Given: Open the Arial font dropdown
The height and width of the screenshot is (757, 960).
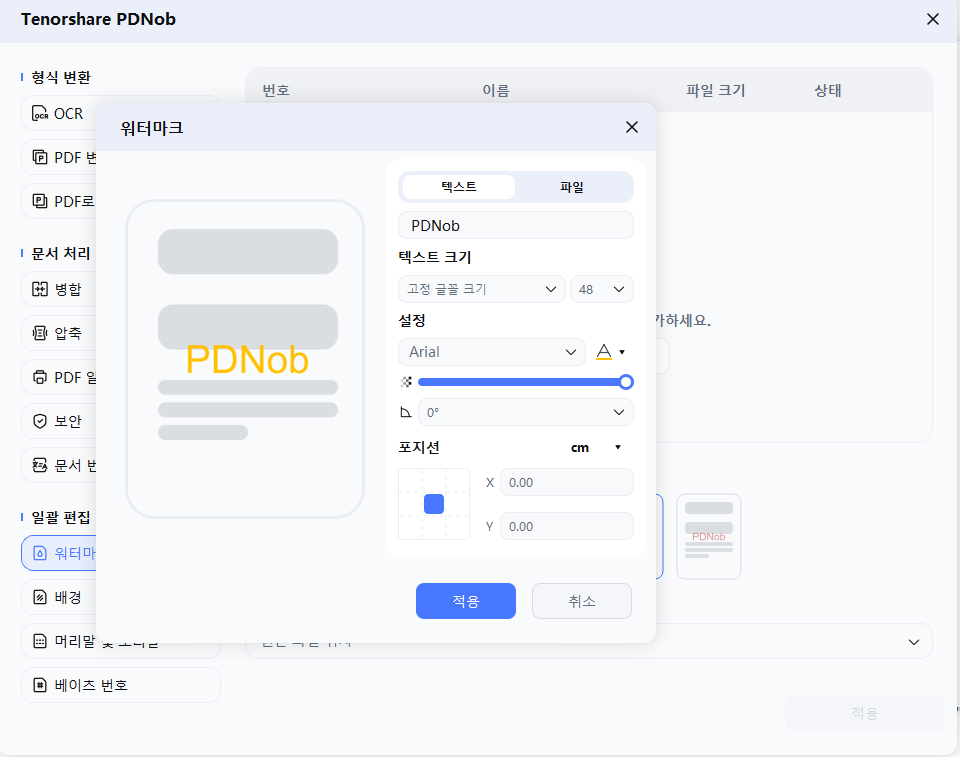Looking at the screenshot, I should (492, 352).
